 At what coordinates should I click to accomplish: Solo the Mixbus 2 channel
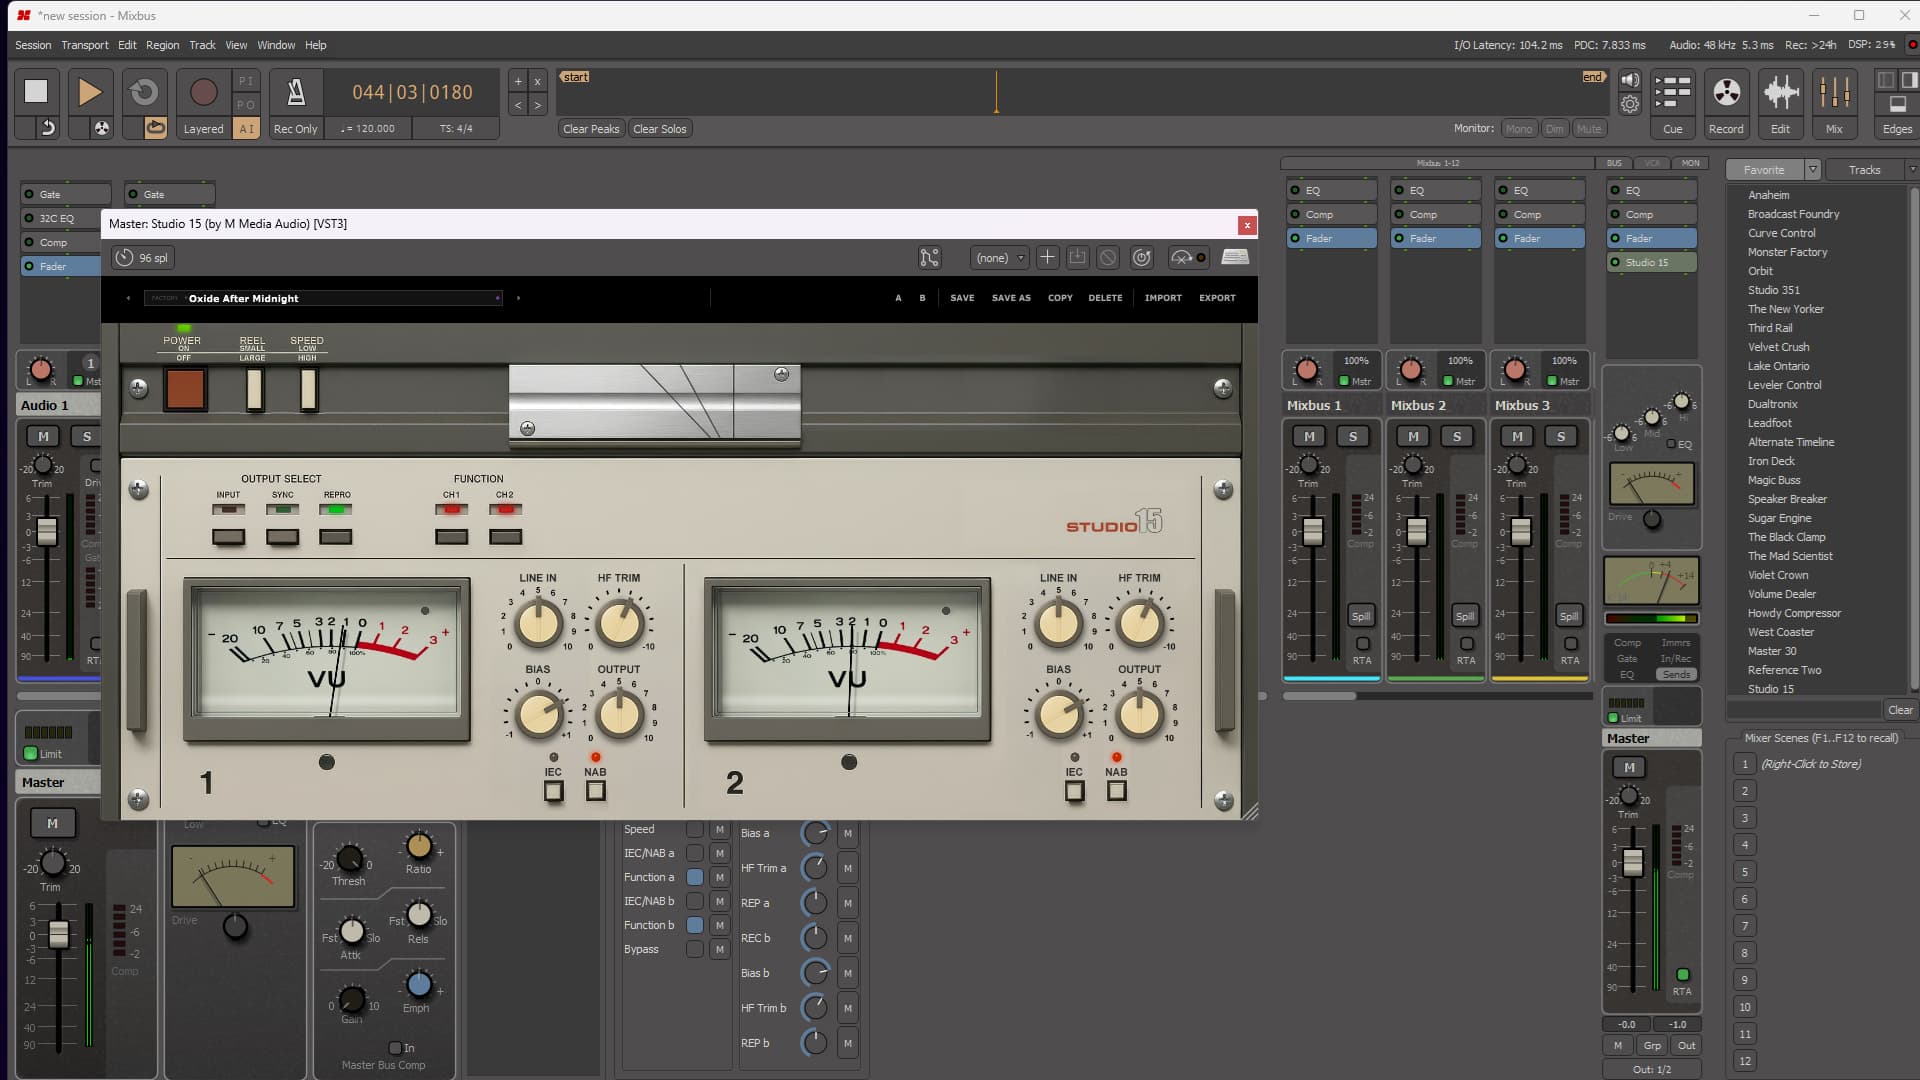pos(1457,437)
